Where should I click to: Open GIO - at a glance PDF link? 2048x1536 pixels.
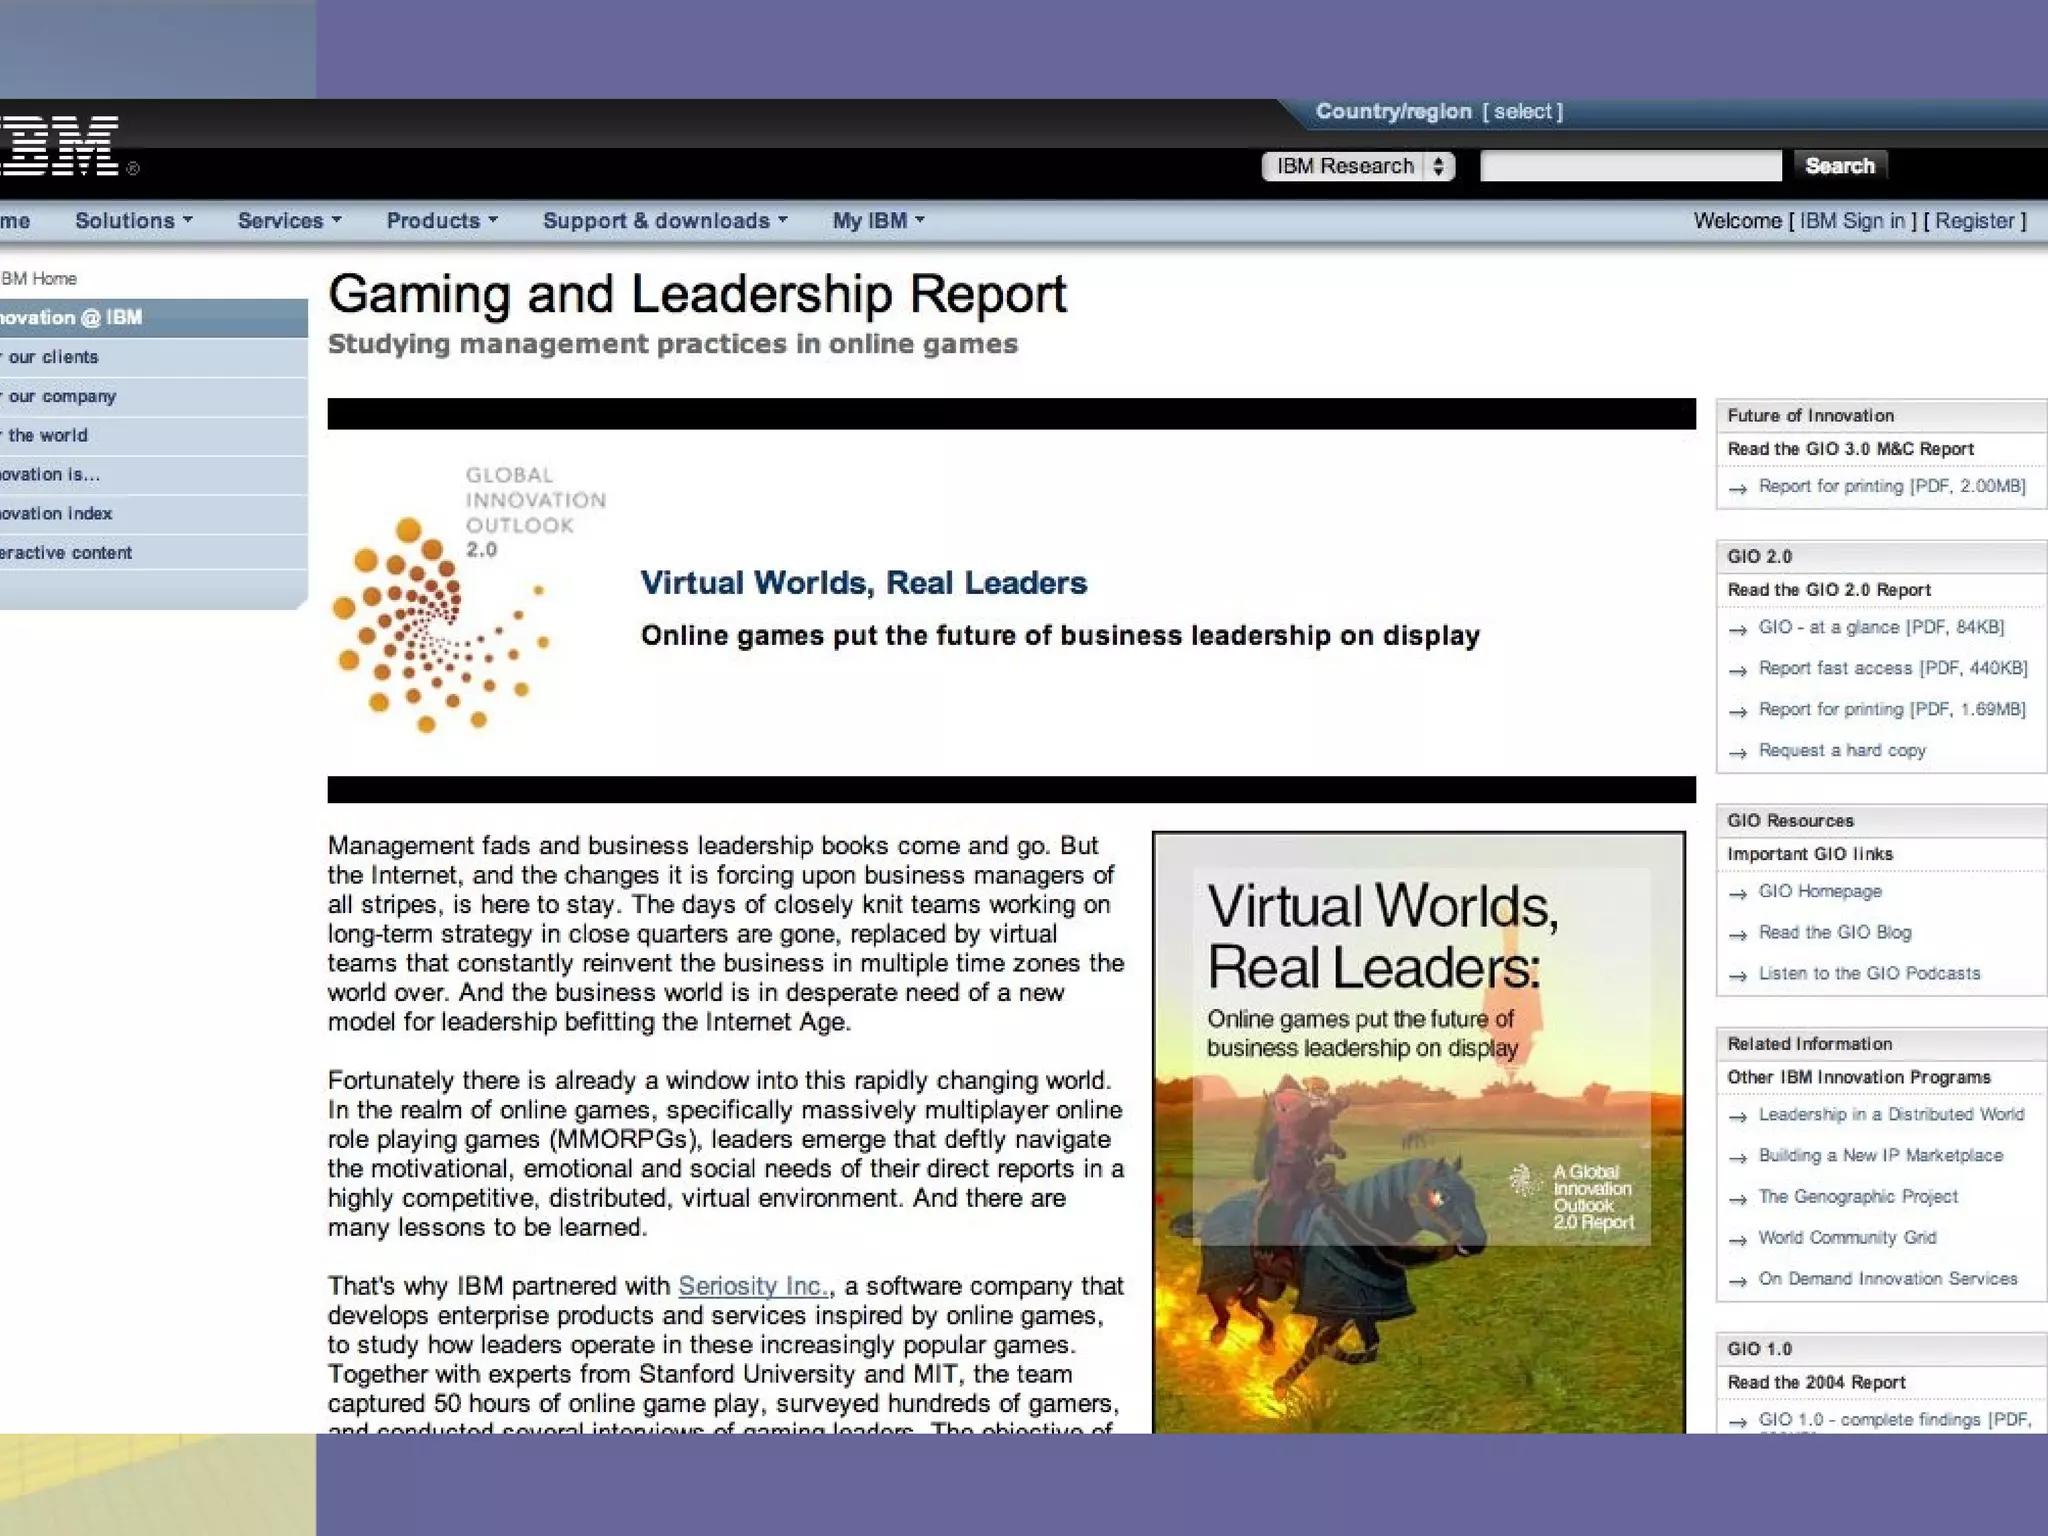tap(1881, 627)
